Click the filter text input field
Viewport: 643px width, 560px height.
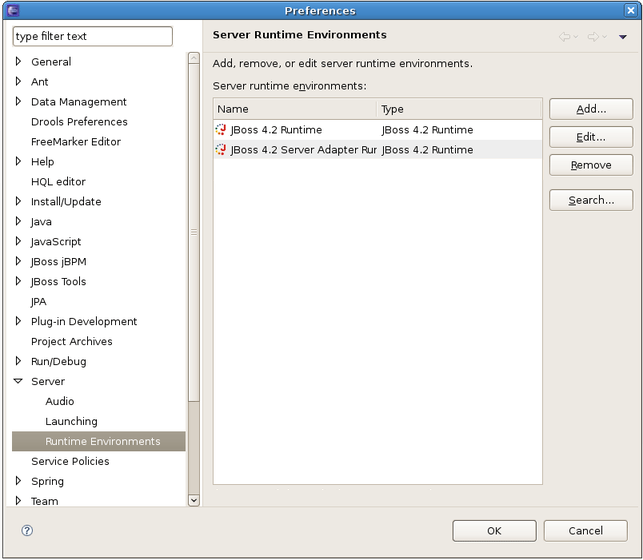[92, 37]
